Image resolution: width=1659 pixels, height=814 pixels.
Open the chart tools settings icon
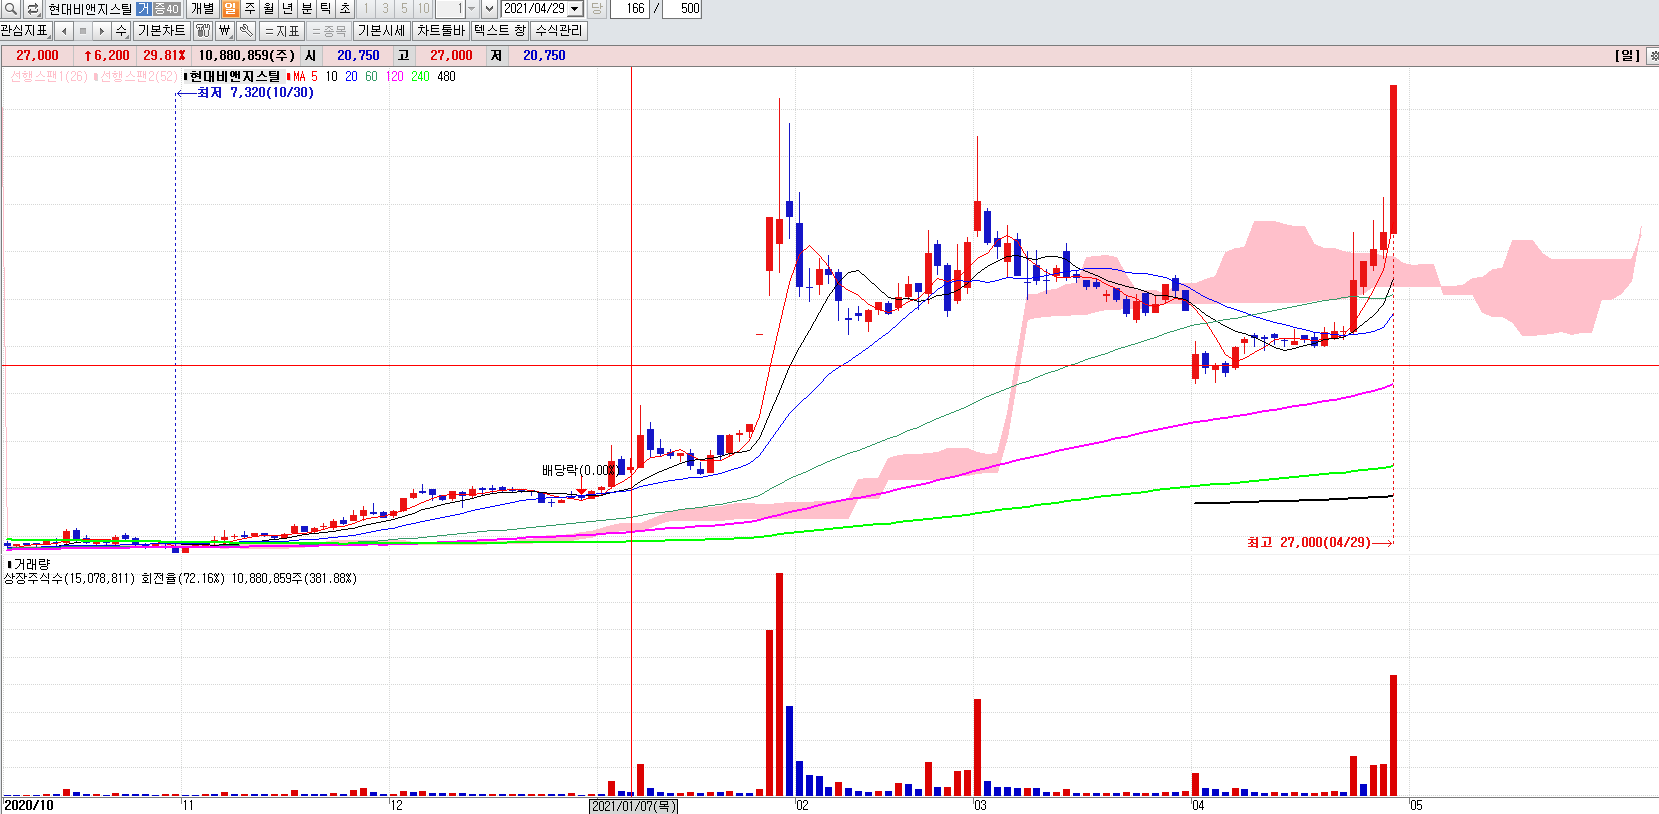(x=203, y=31)
